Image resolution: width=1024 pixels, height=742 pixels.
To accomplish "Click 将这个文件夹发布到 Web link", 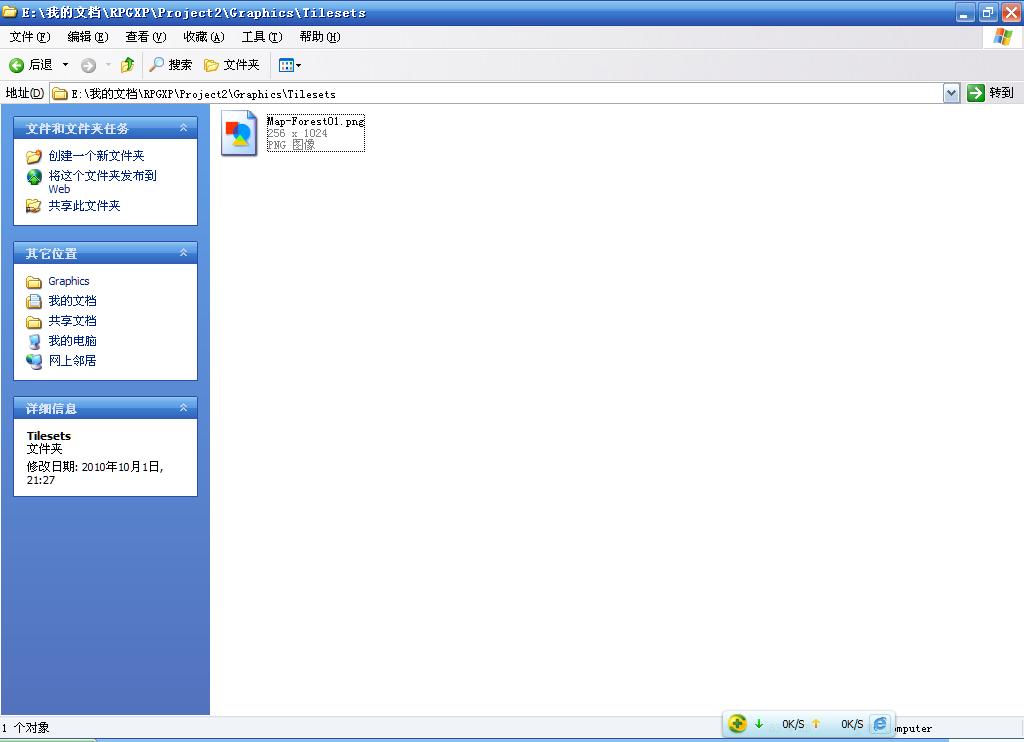I will click(103, 182).
